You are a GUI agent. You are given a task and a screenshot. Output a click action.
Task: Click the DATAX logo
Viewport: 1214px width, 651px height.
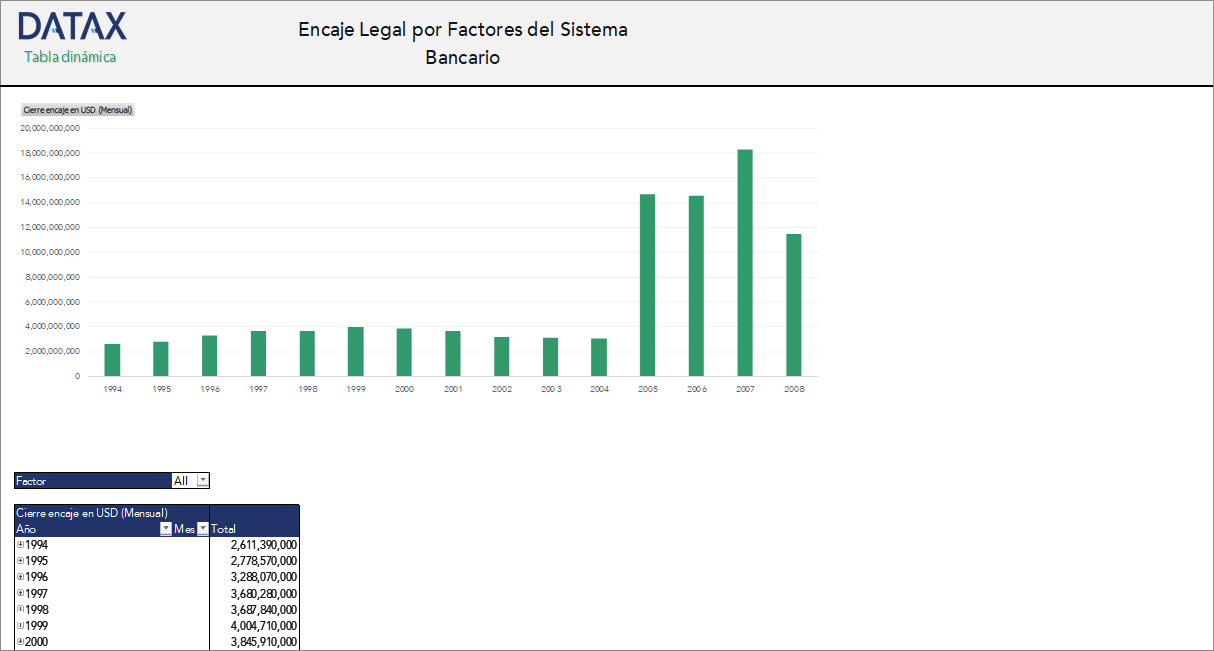coord(71,25)
